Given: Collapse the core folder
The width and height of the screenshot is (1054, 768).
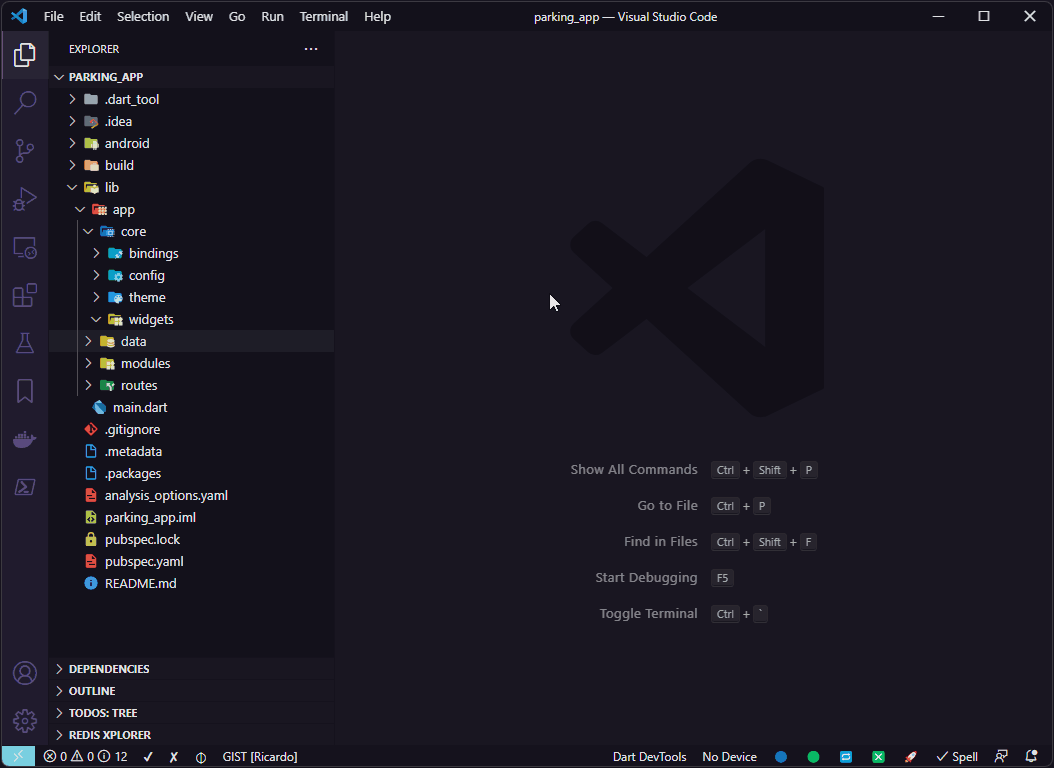Looking at the screenshot, I should coord(89,231).
